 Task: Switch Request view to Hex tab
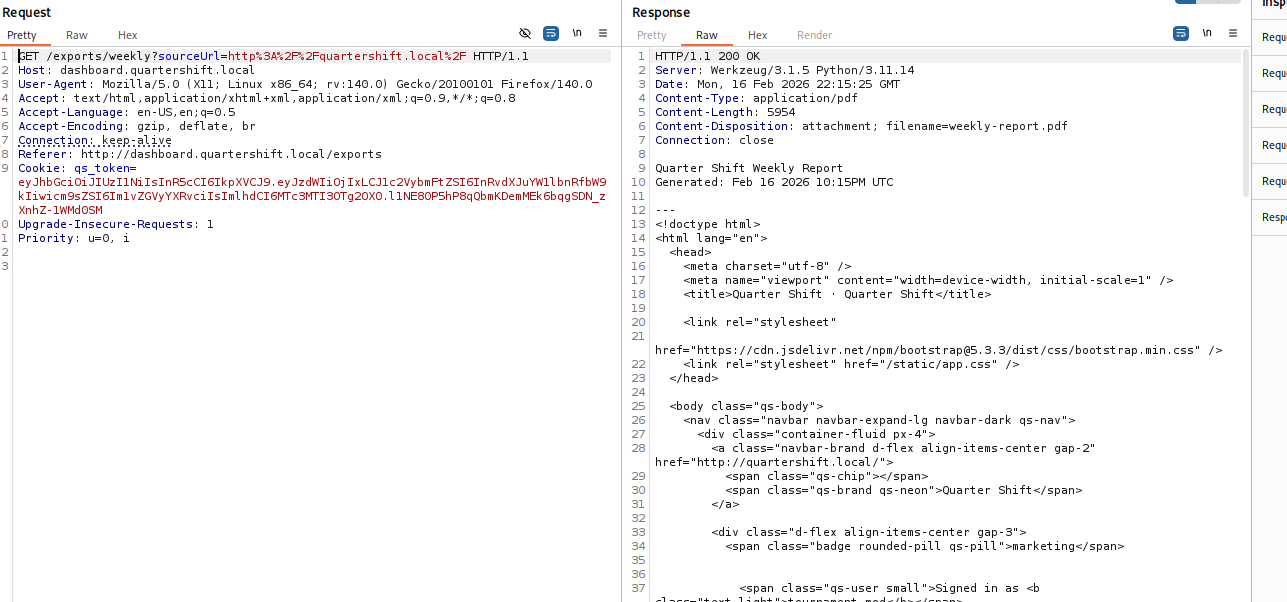(x=128, y=35)
